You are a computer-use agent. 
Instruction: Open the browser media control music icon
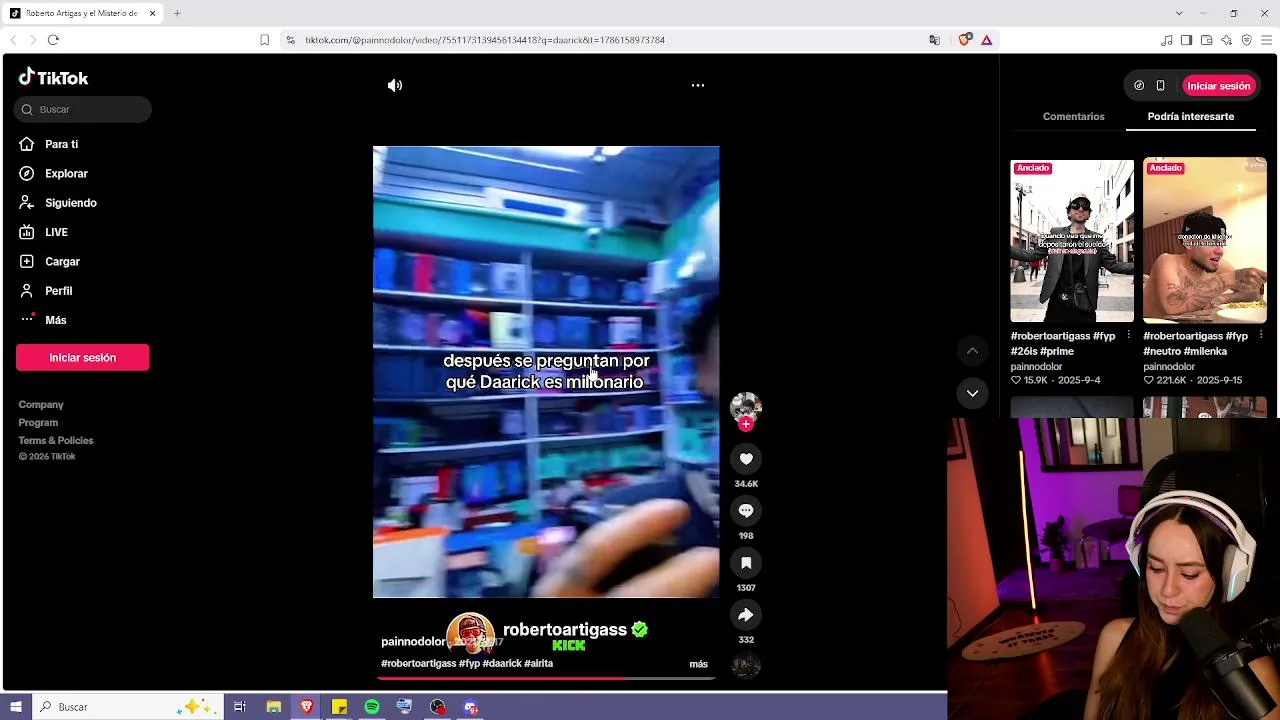[1166, 40]
